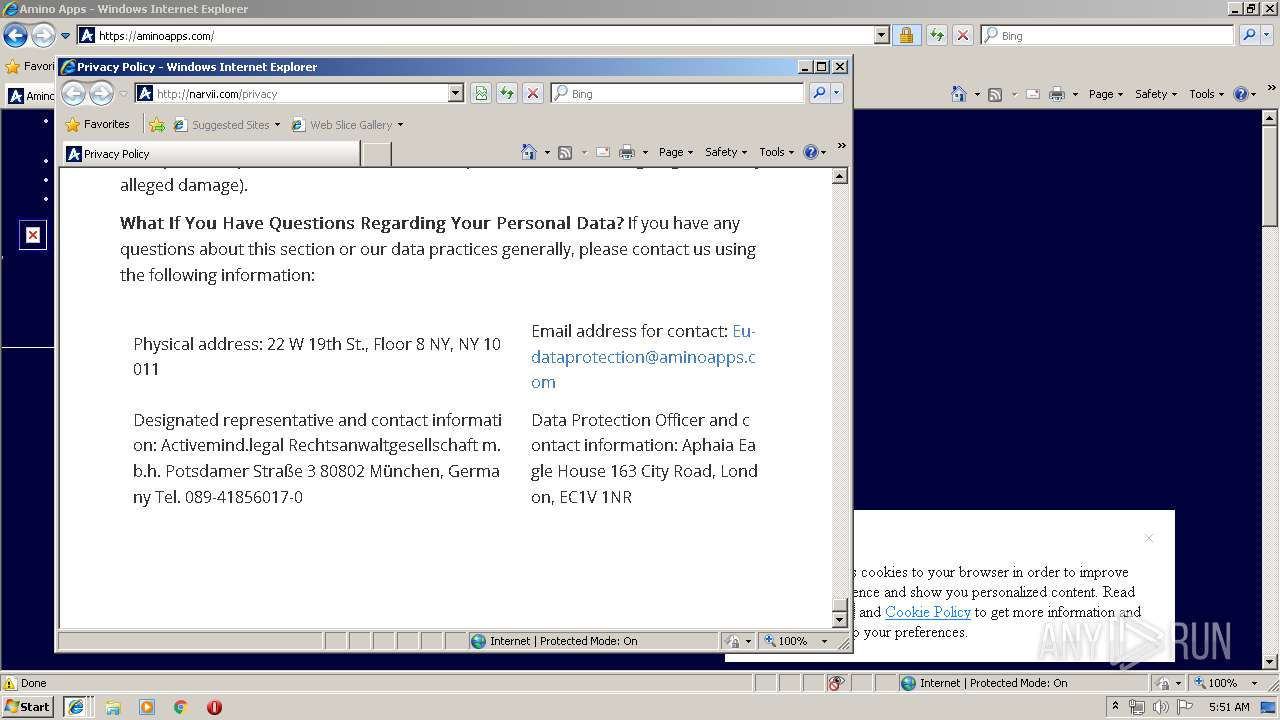Open red antivirus icon in taskbar

click(214, 707)
